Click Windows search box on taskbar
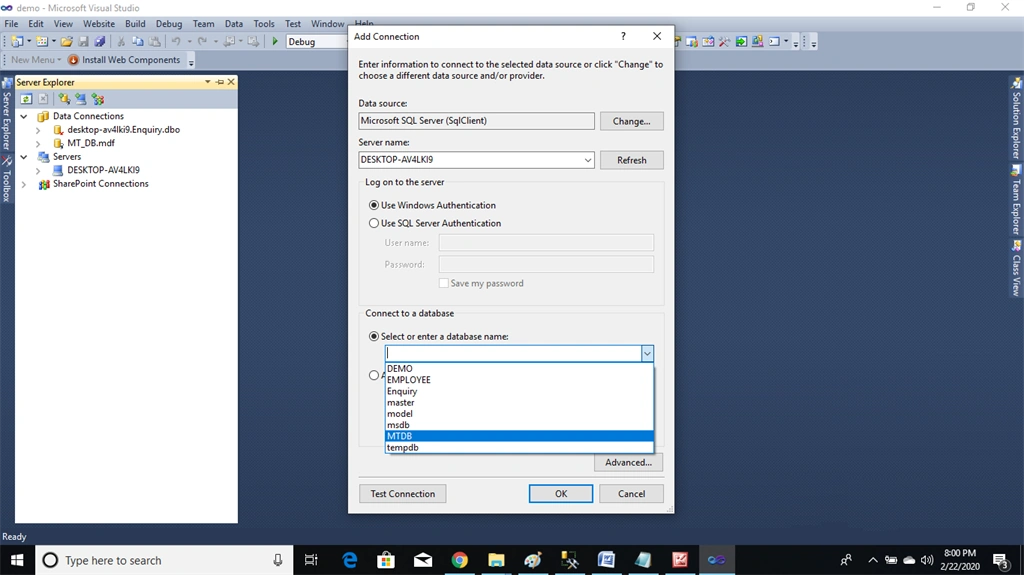The image size is (1024, 575). [x=163, y=560]
